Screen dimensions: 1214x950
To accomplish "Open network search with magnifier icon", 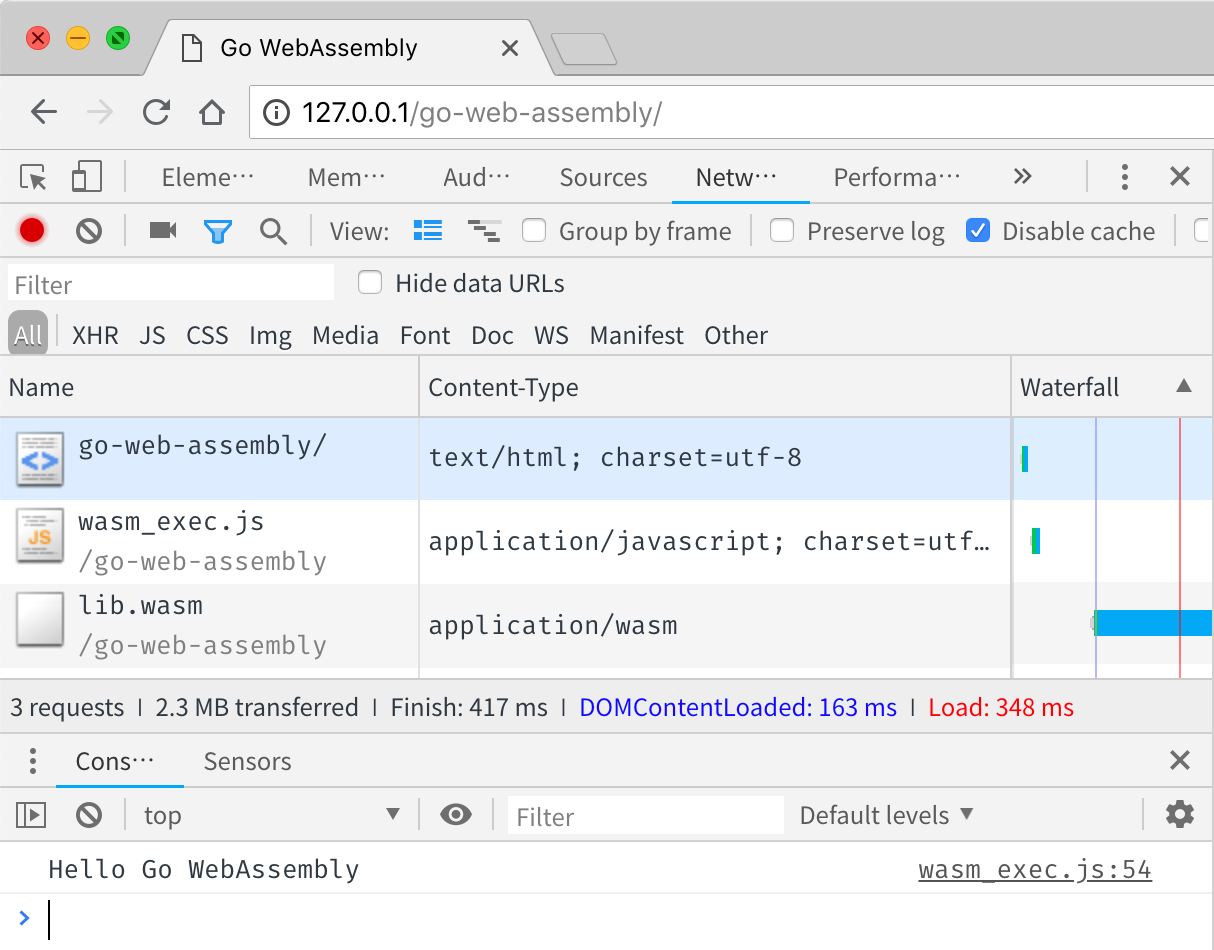I will (273, 232).
